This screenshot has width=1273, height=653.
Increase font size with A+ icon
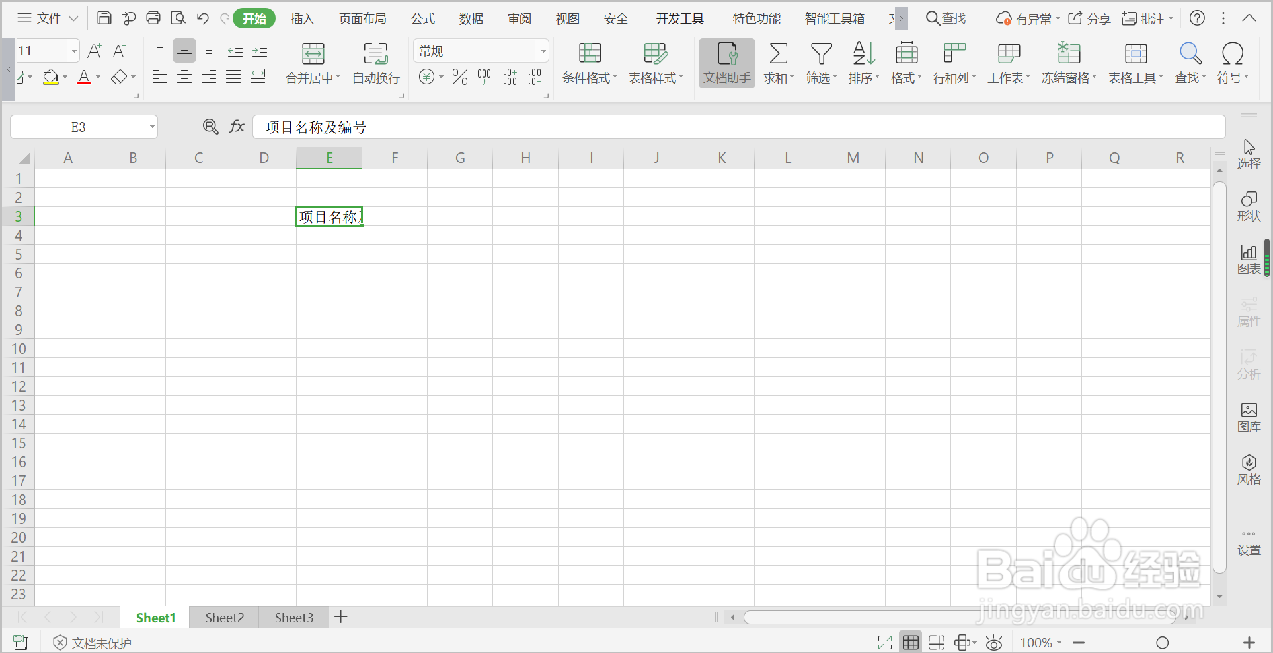click(x=95, y=51)
